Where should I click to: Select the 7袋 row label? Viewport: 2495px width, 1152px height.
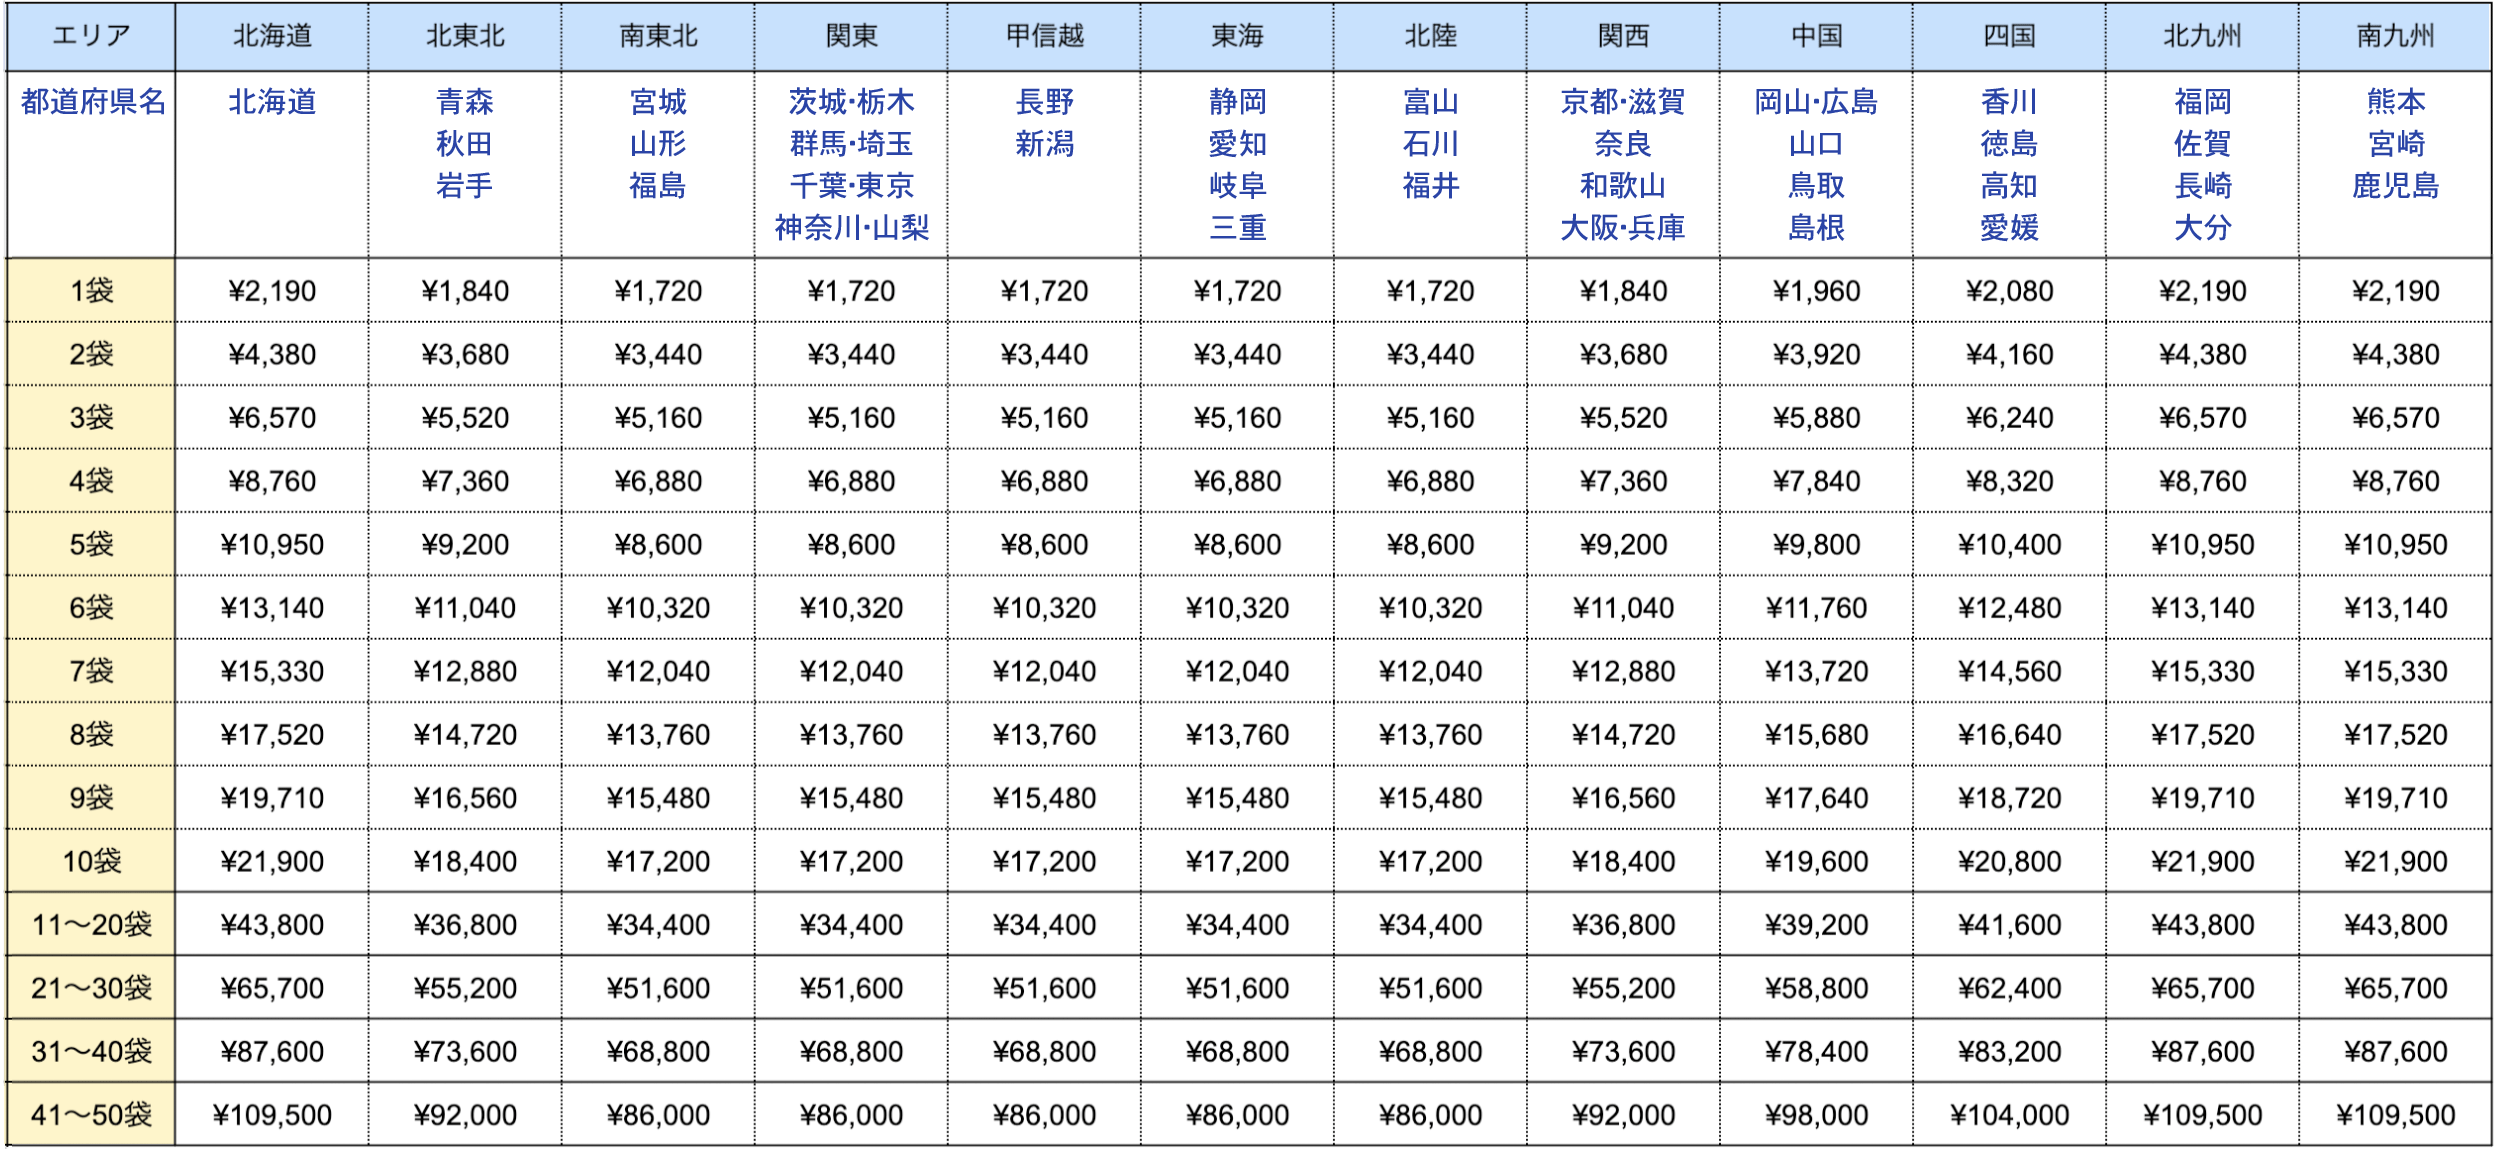pos(91,671)
